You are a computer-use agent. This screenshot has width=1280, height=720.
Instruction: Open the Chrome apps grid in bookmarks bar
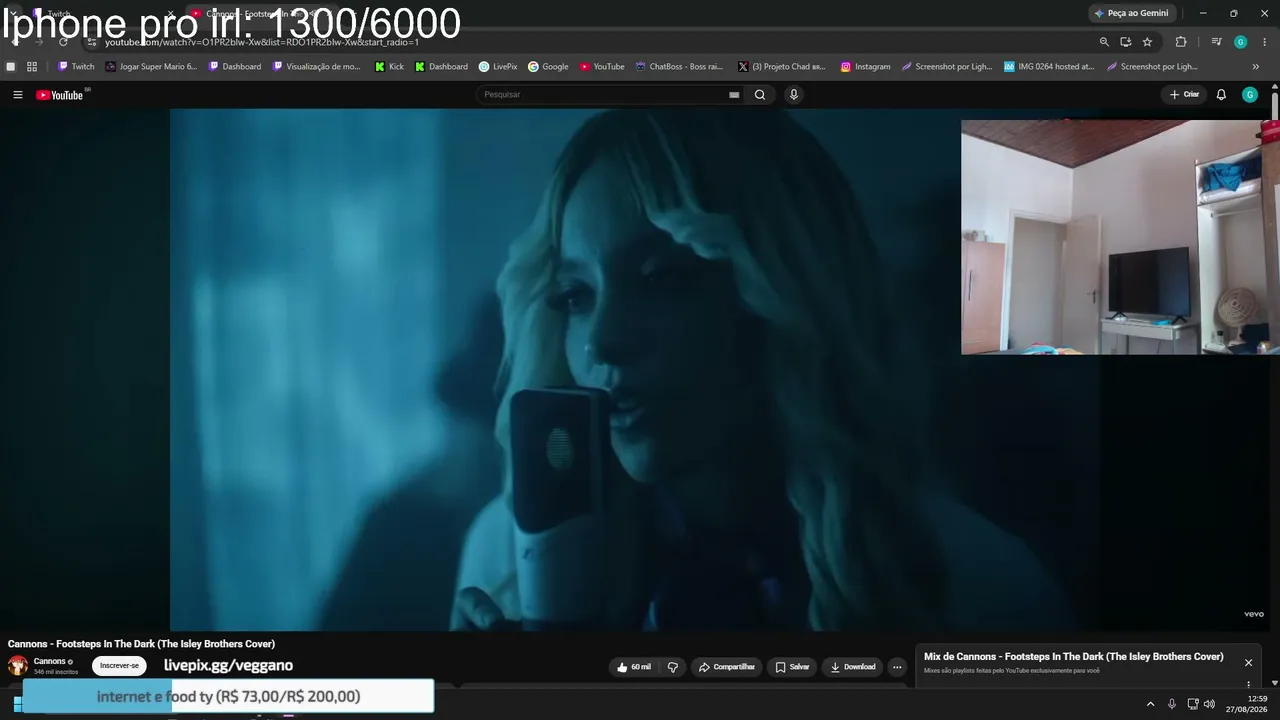[32, 67]
